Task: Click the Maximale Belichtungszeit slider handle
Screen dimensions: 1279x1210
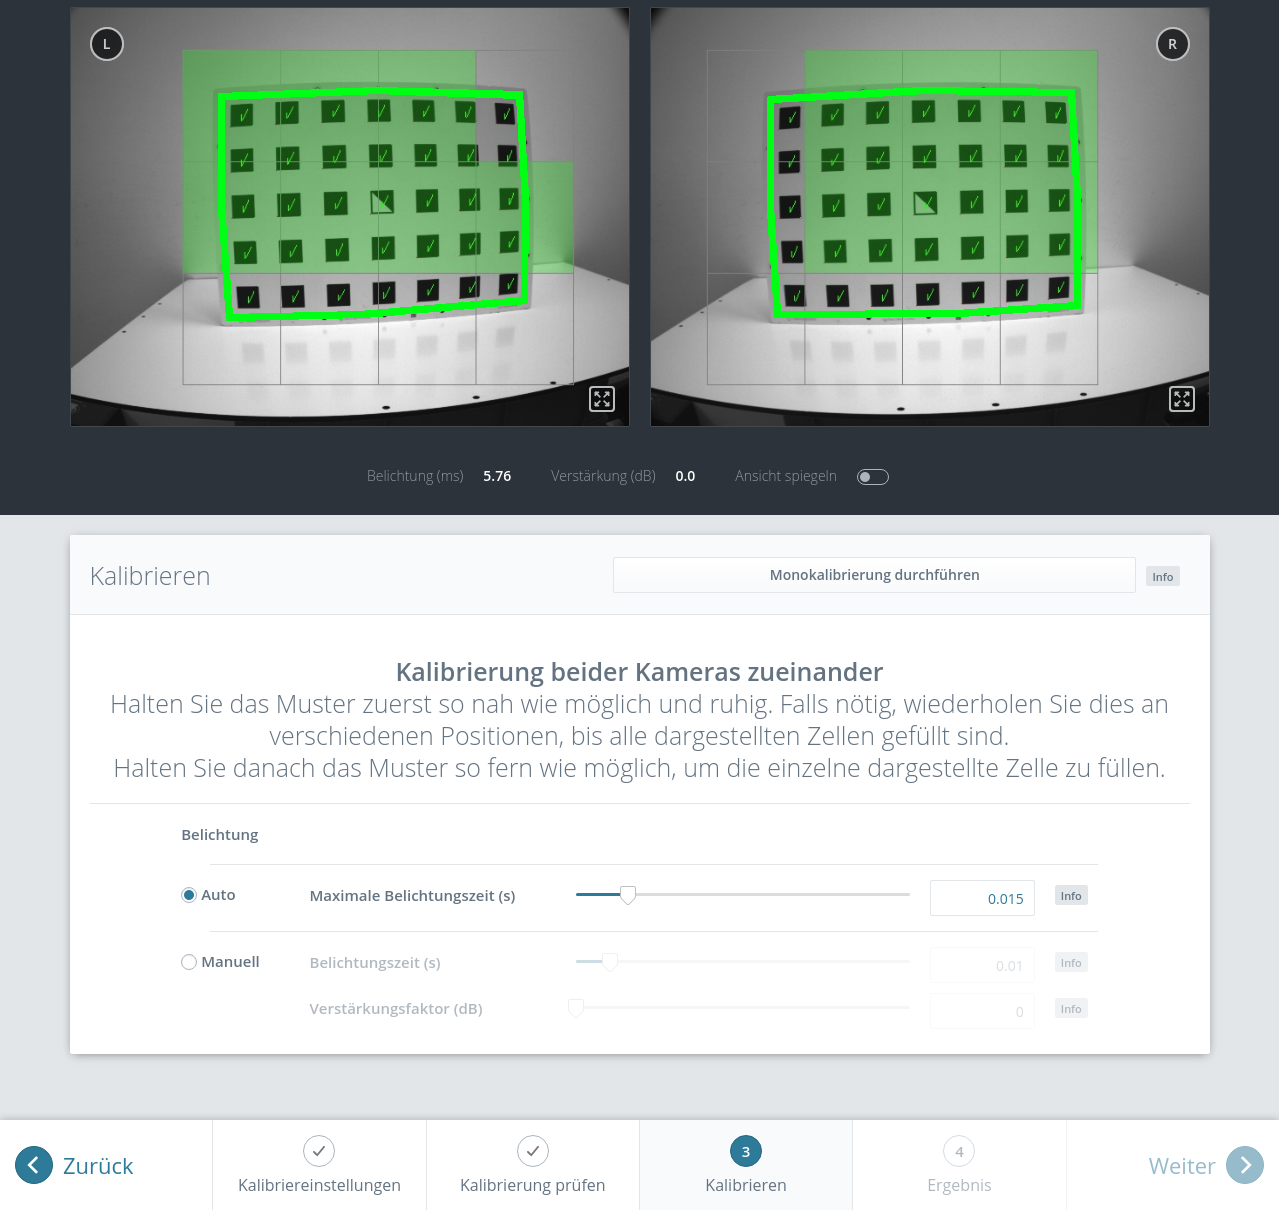Action: (628, 895)
